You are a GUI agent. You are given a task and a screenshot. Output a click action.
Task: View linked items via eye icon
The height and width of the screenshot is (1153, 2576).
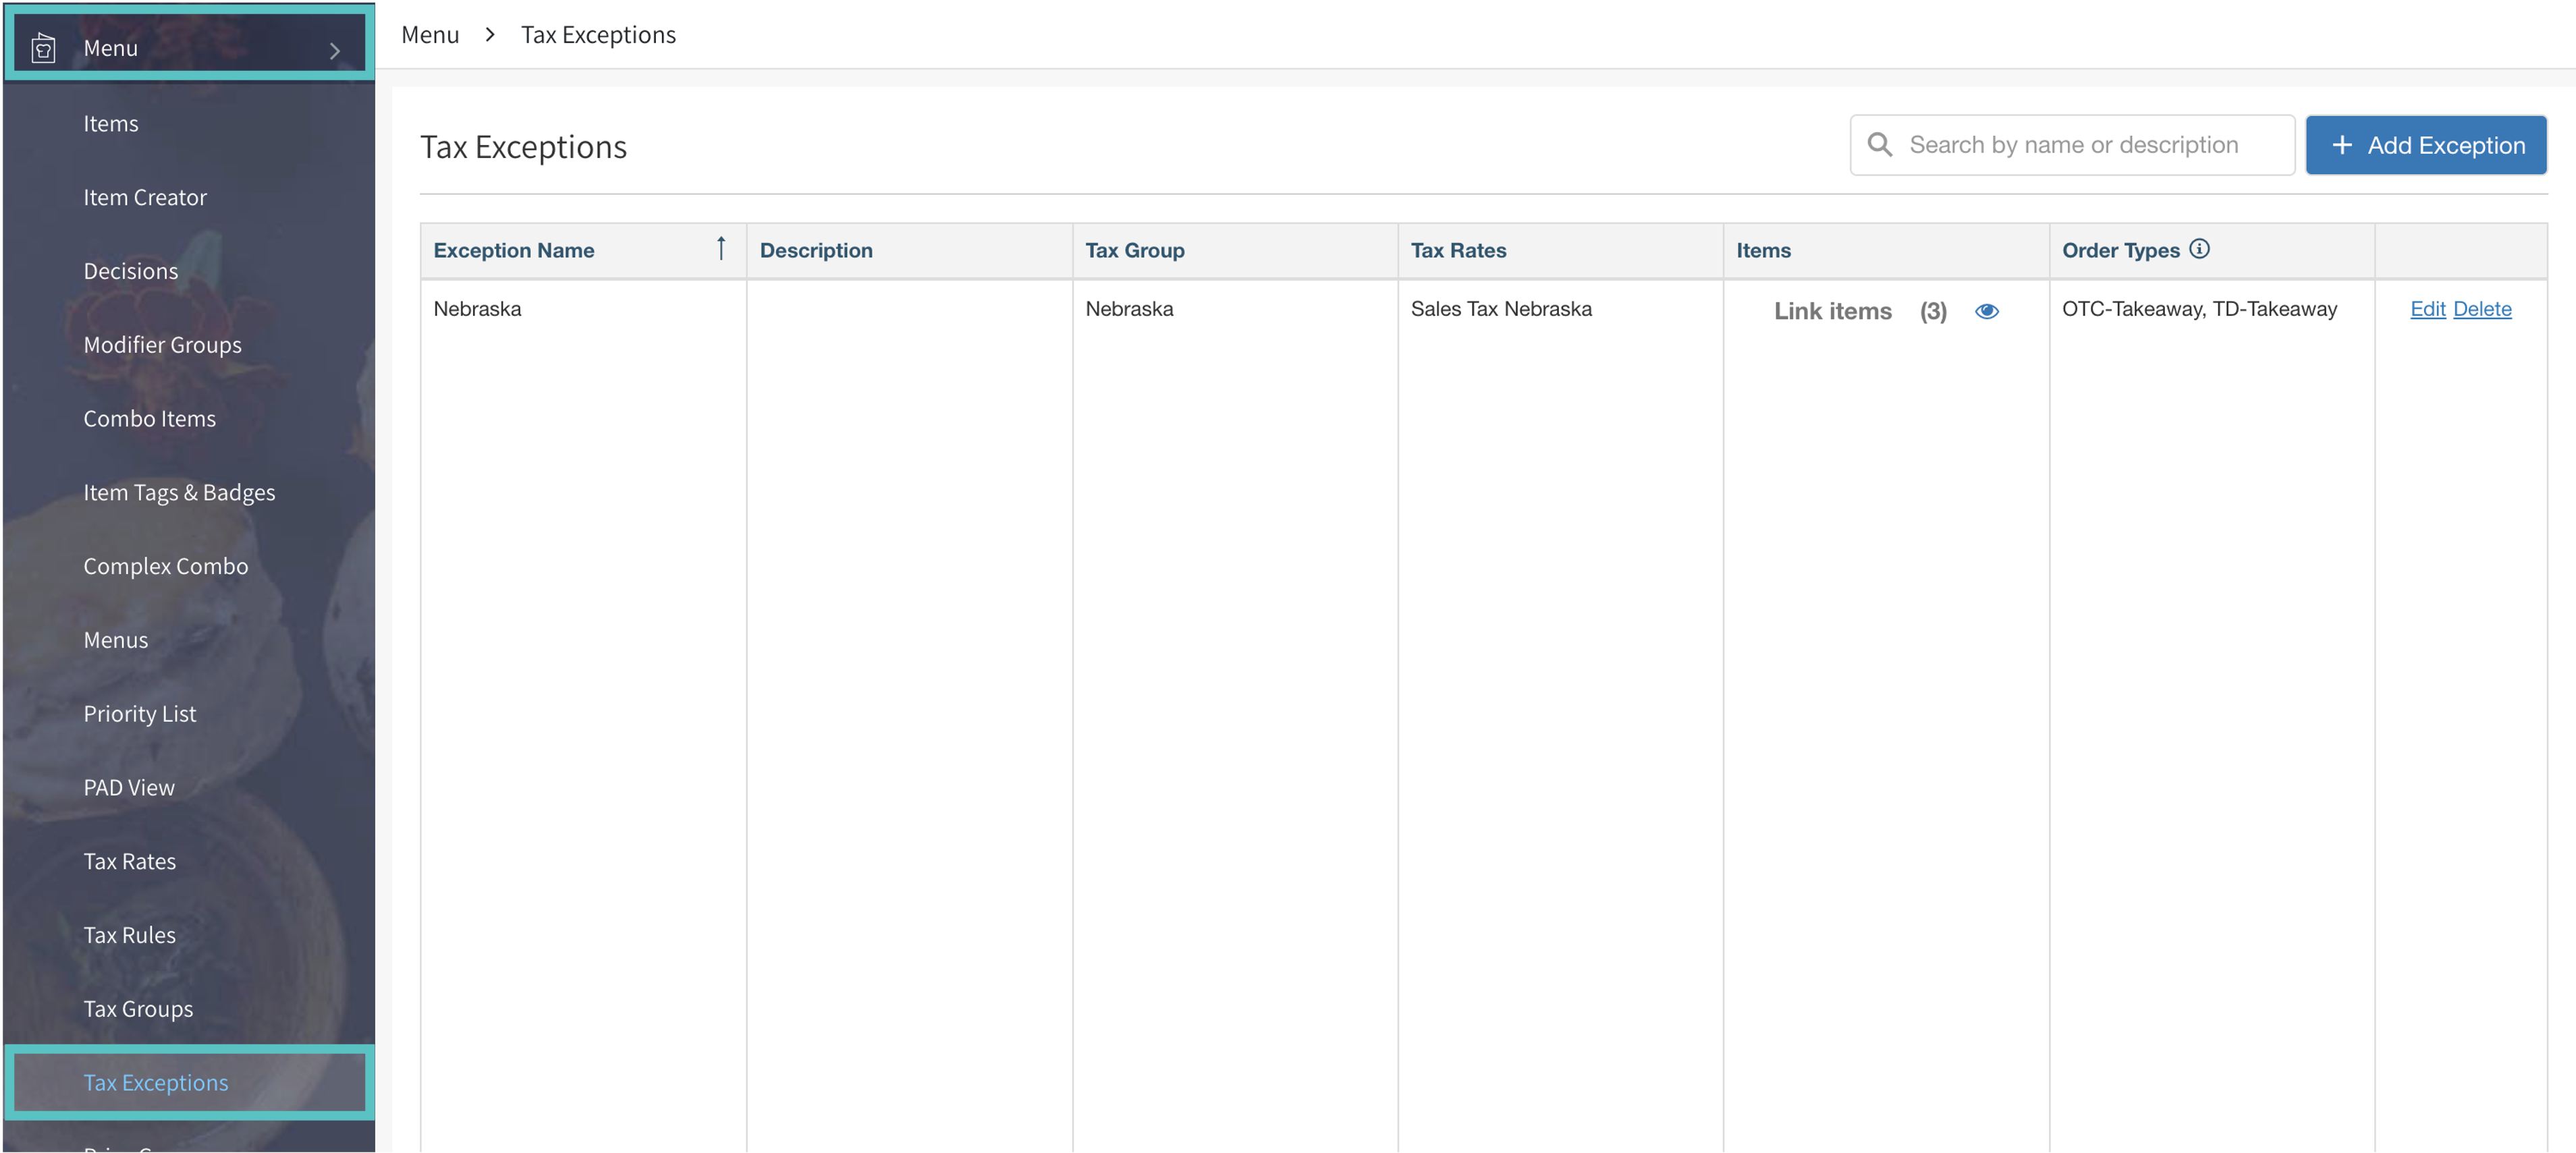1986,311
